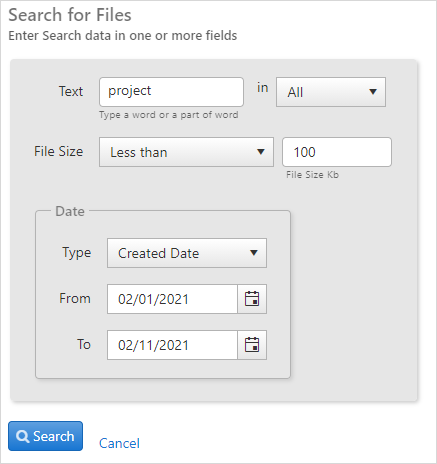
Task: Open the To date calendar picker
Action: pyautogui.click(x=252, y=345)
